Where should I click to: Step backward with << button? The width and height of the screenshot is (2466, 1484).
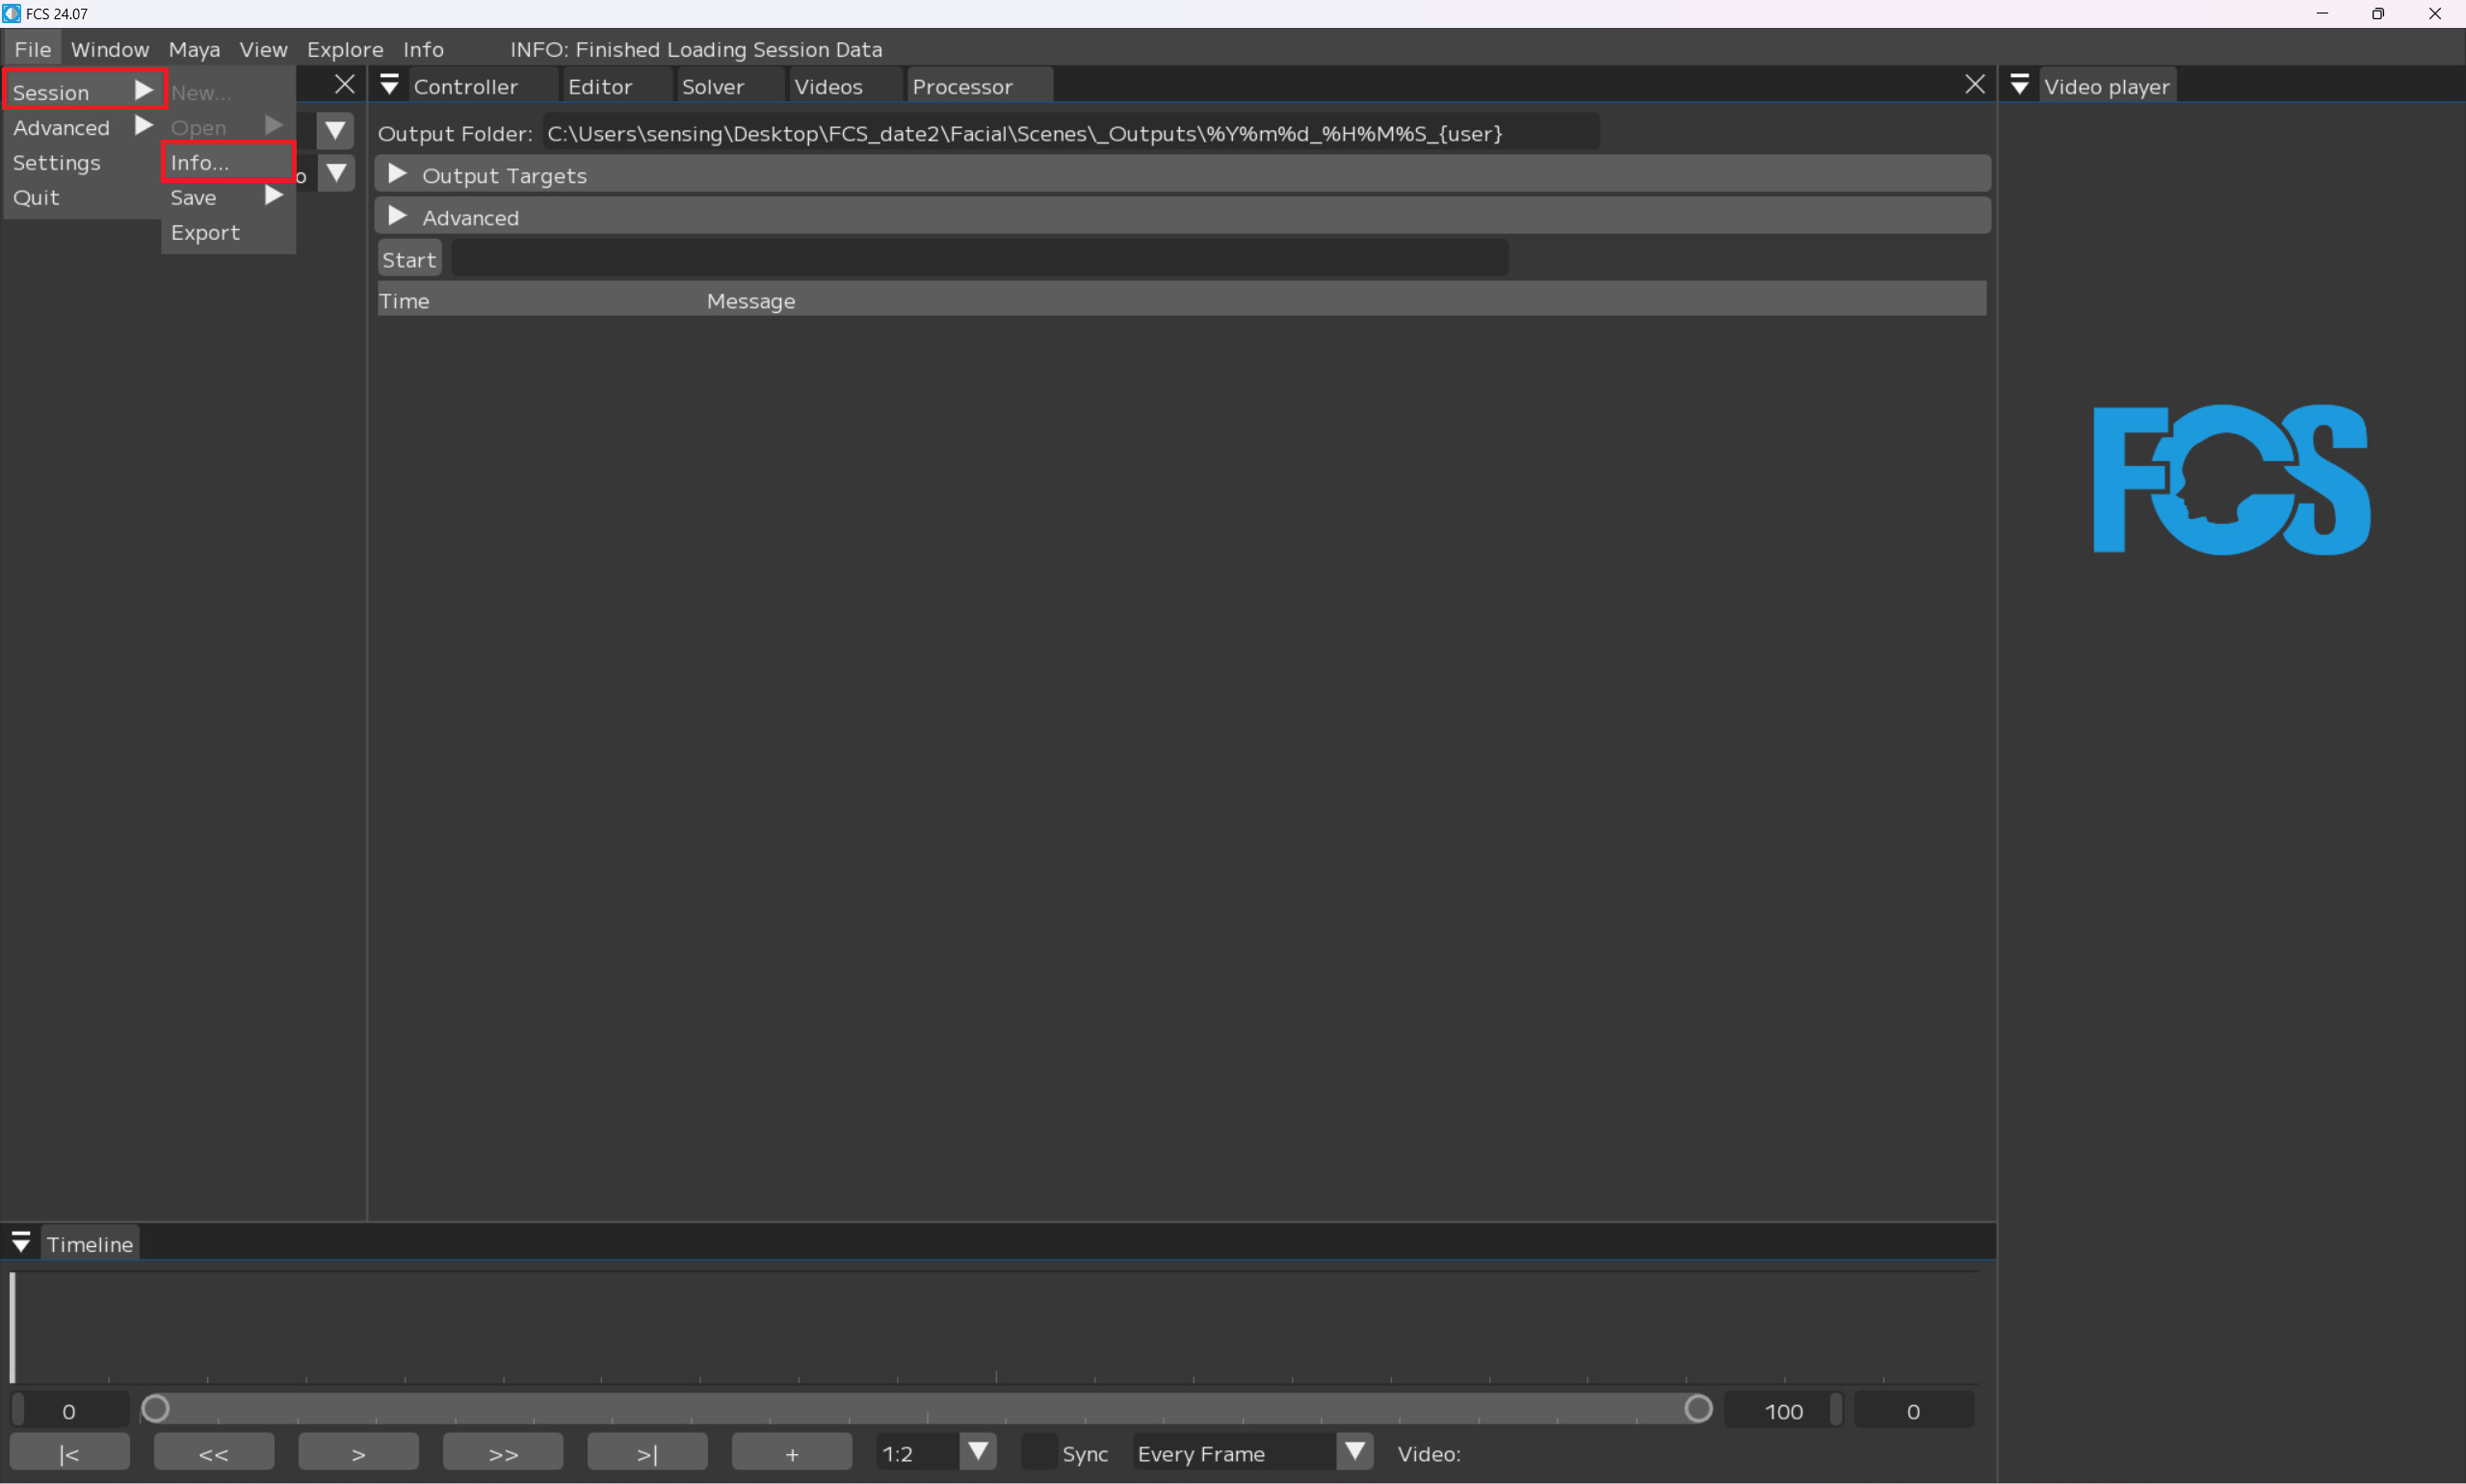pyautogui.click(x=213, y=1453)
